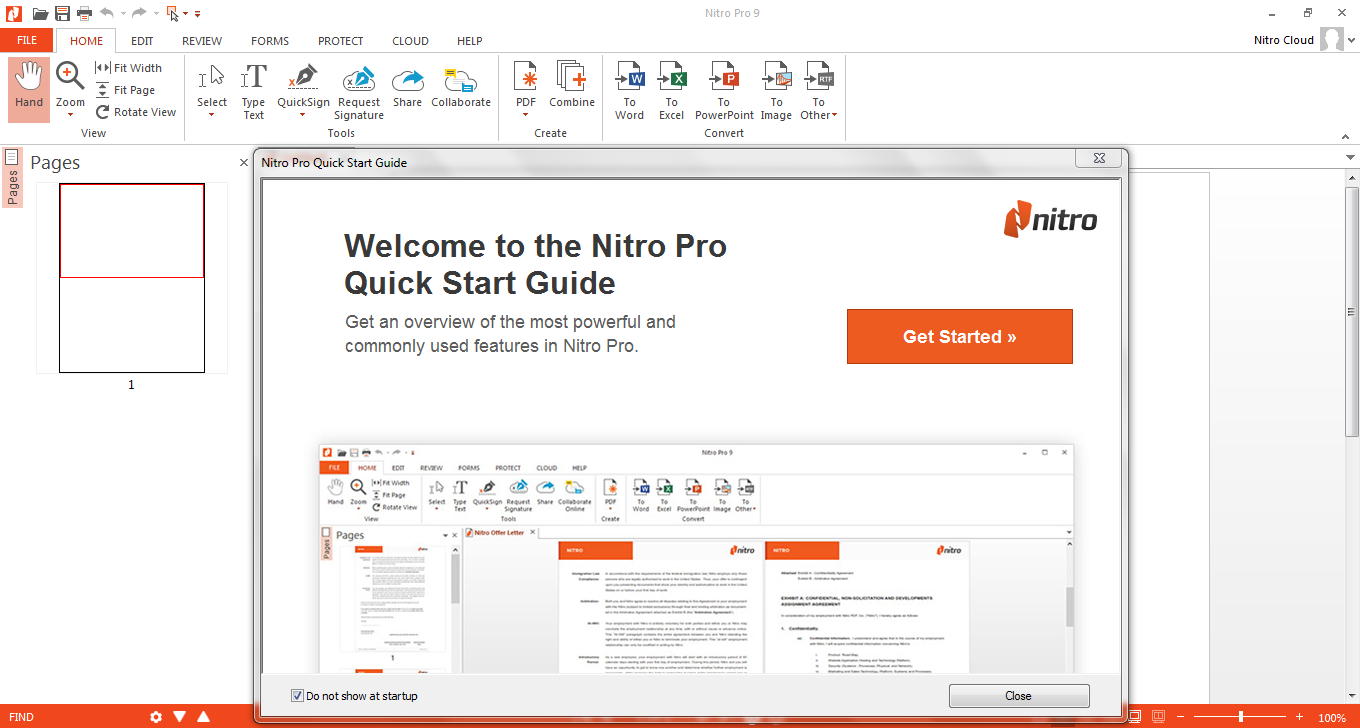Switch to the HOME ribbon tab
Image resolution: width=1360 pixels, height=728 pixels.
click(x=86, y=41)
